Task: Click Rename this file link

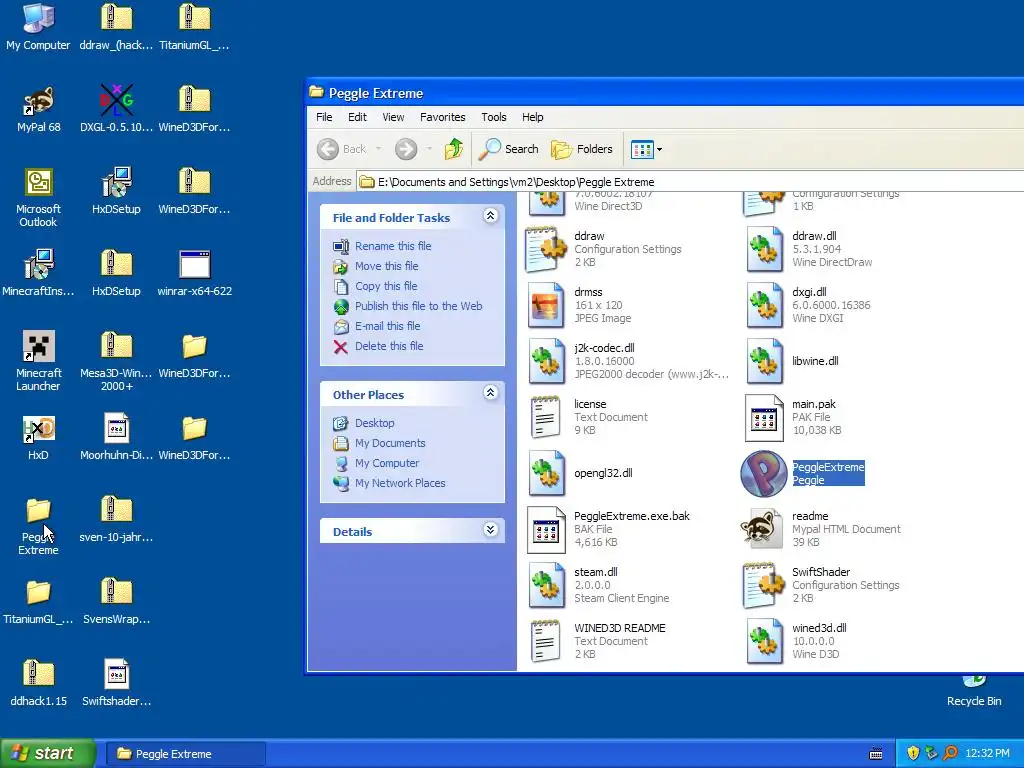Action: (393, 246)
